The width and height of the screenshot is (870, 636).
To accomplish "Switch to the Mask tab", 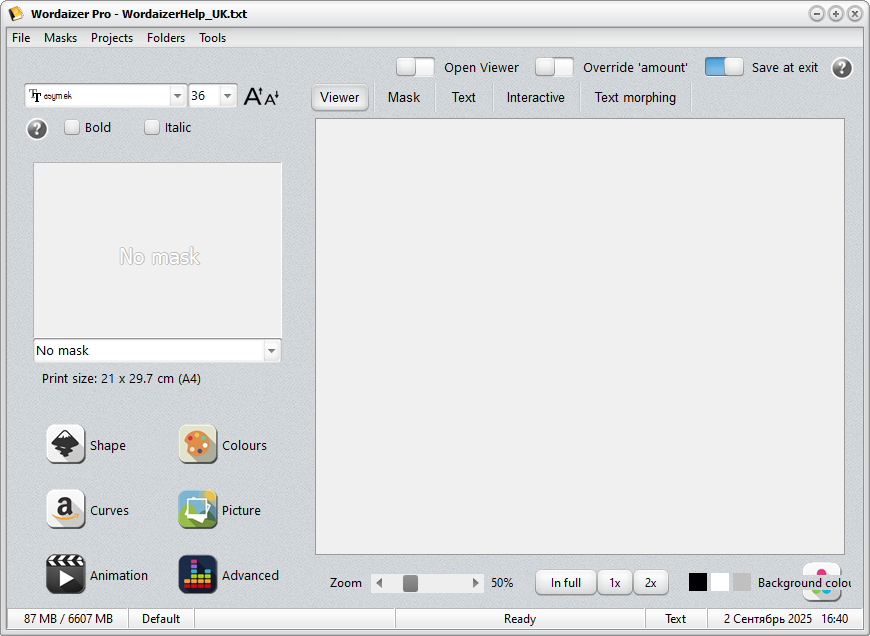I will point(404,98).
